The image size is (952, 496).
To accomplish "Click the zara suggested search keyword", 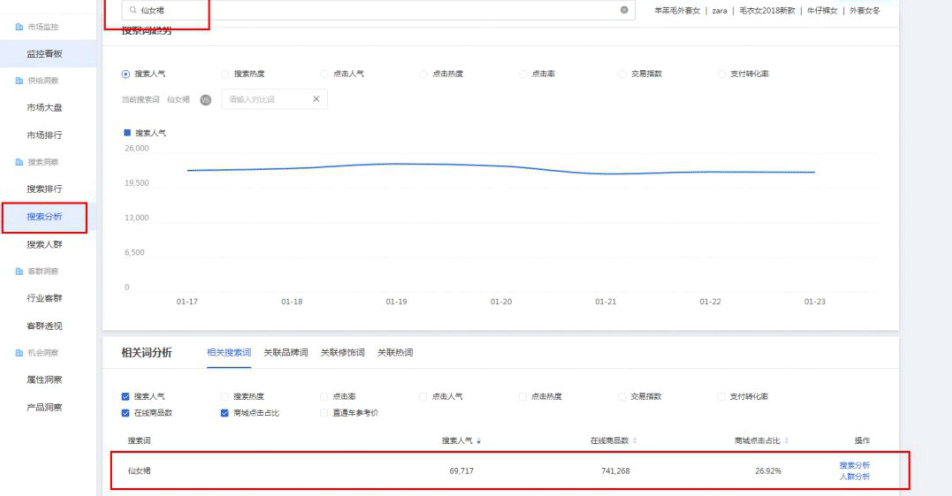I will (719, 10).
